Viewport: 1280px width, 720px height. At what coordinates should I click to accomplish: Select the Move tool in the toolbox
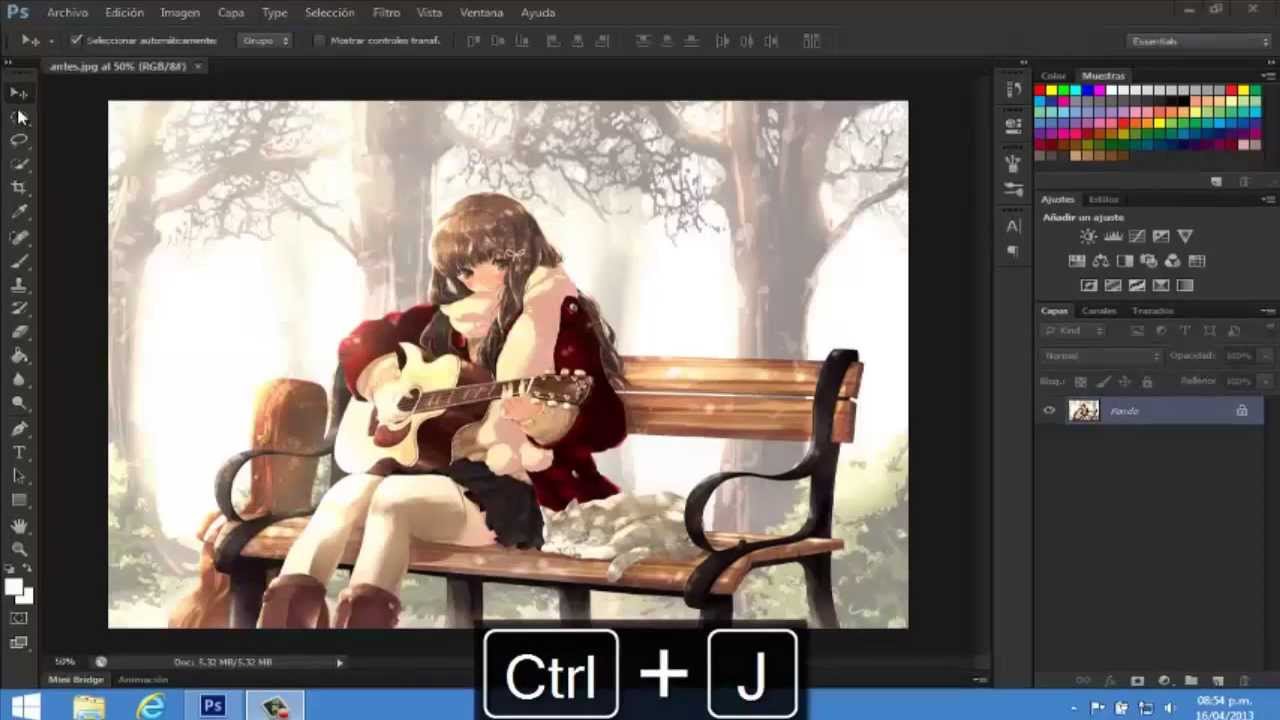coord(19,93)
